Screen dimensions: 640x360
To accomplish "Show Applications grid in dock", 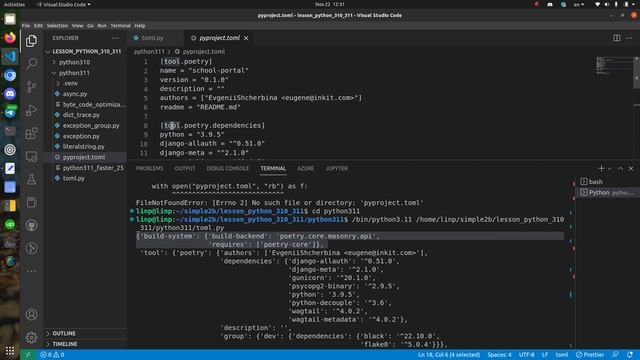I will (x=10, y=351).
